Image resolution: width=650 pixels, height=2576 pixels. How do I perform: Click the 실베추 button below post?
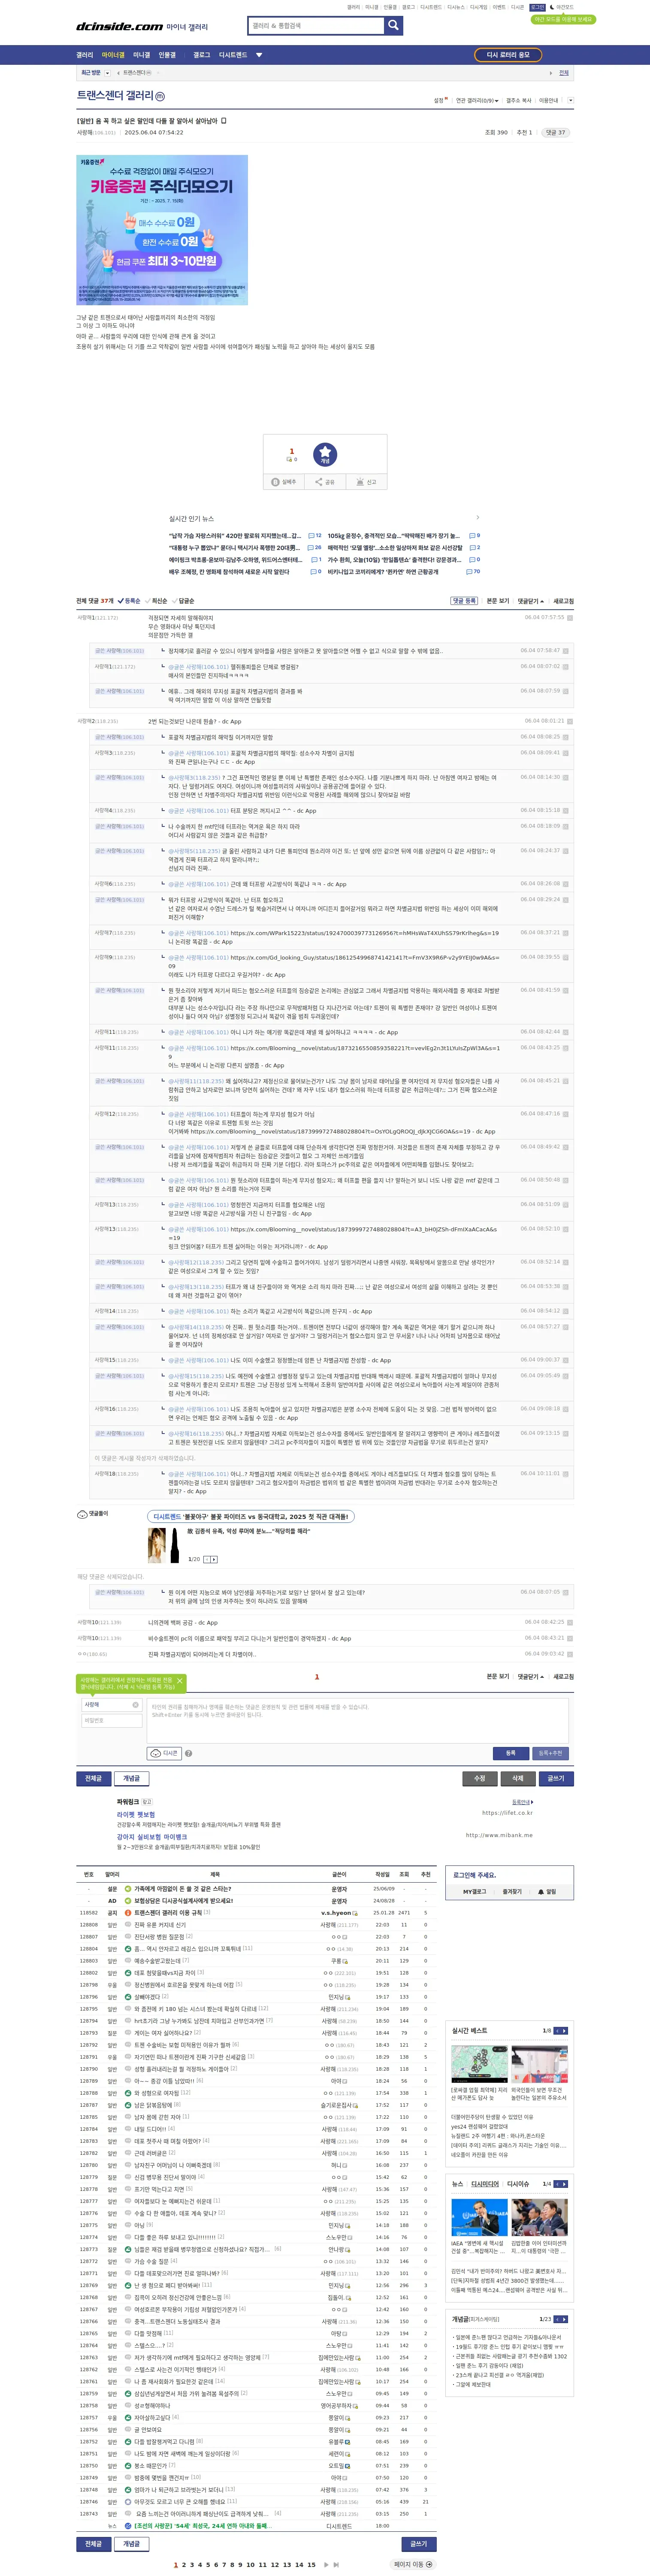point(285,482)
